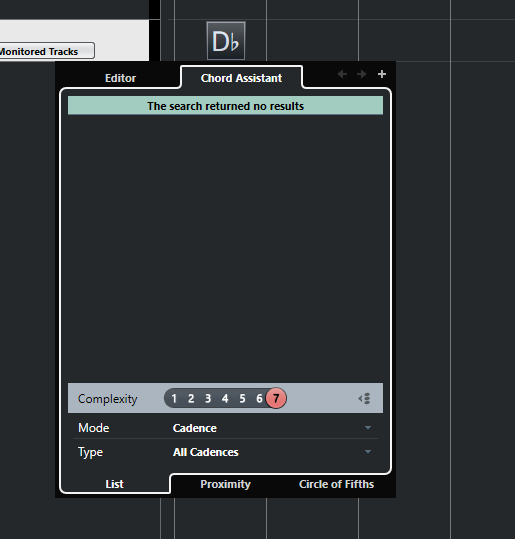Viewport: 515px width, 539px height.
Task: Open the Circle of Fifths view
Action: [336, 484]
